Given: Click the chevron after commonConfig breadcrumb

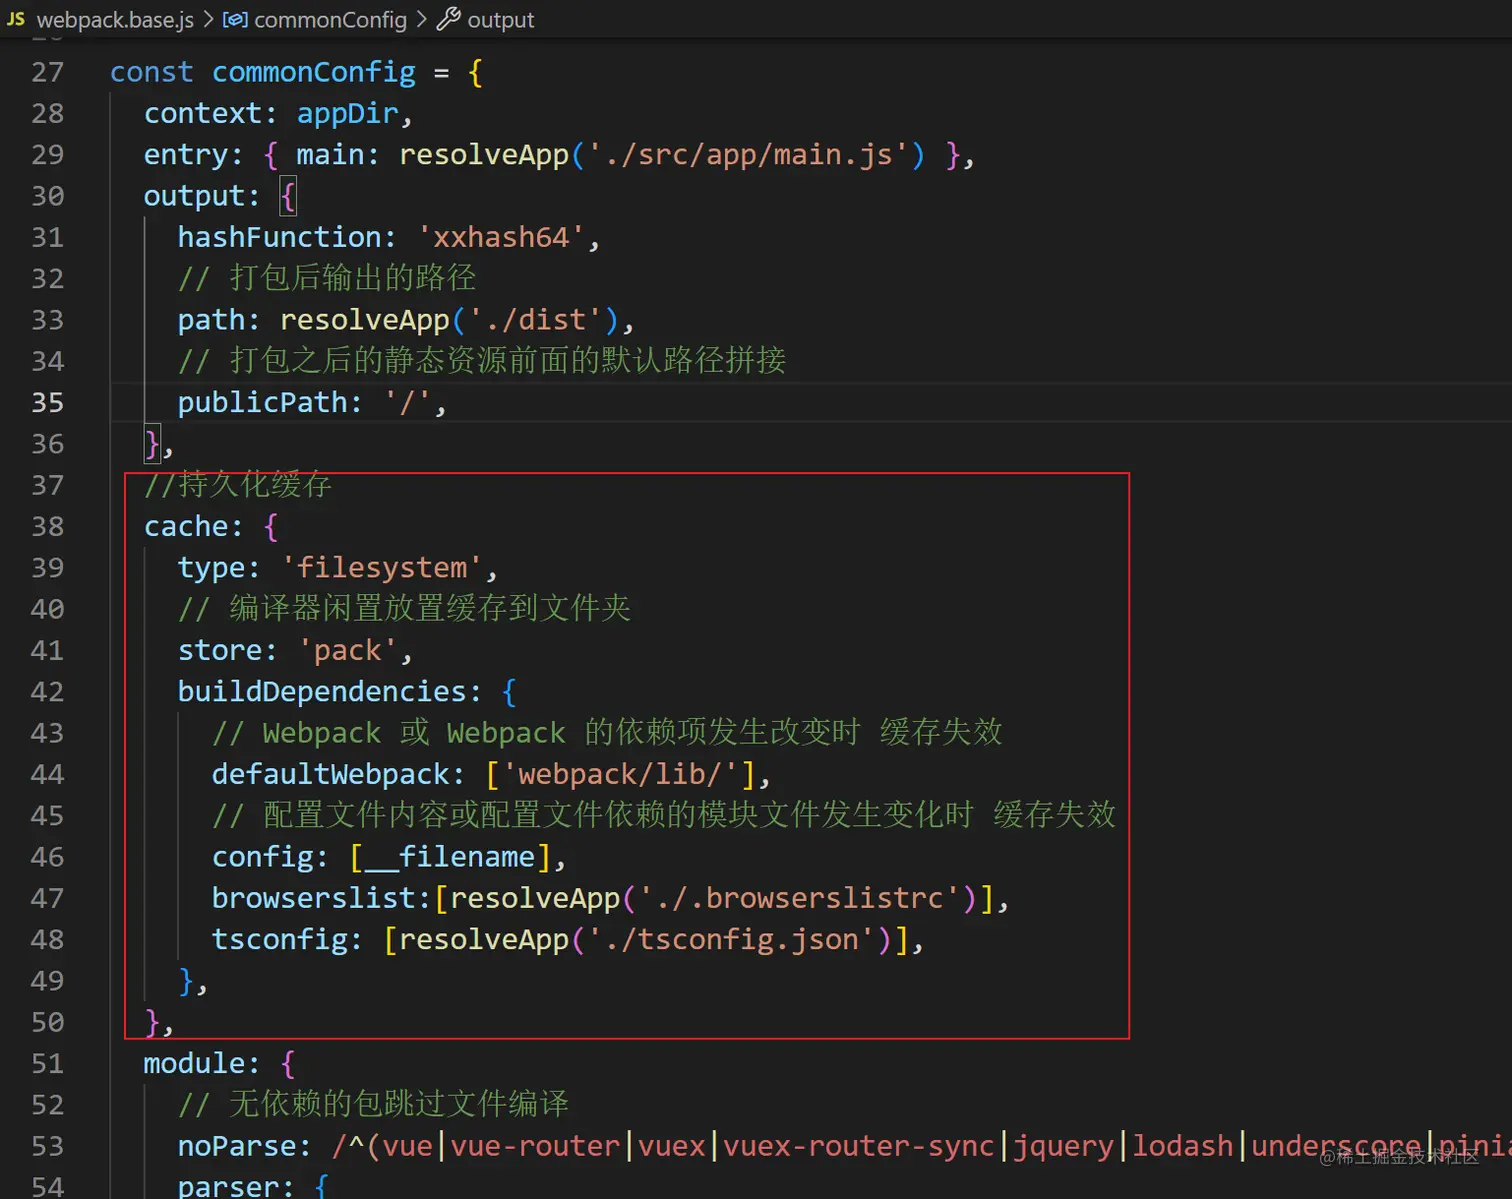Looking at the screenshot, I should click(x=421, y=19).
